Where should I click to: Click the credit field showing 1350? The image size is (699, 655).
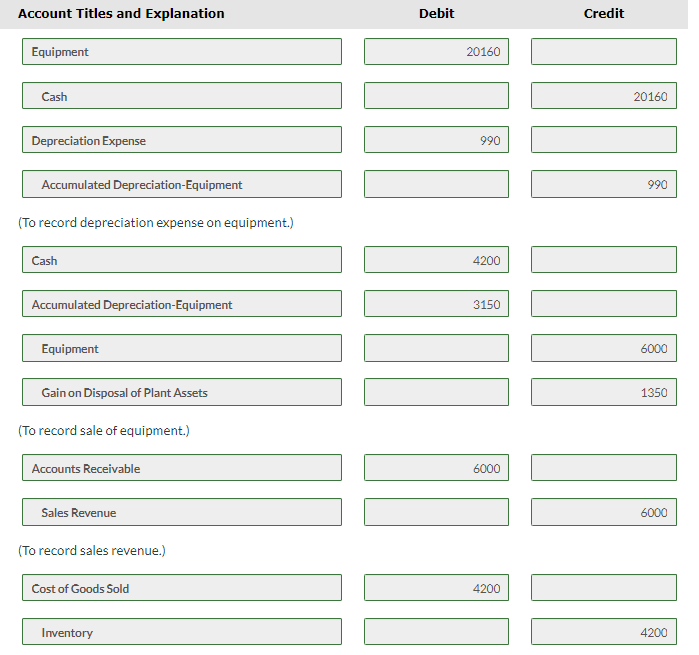click(x=604, y=392)
